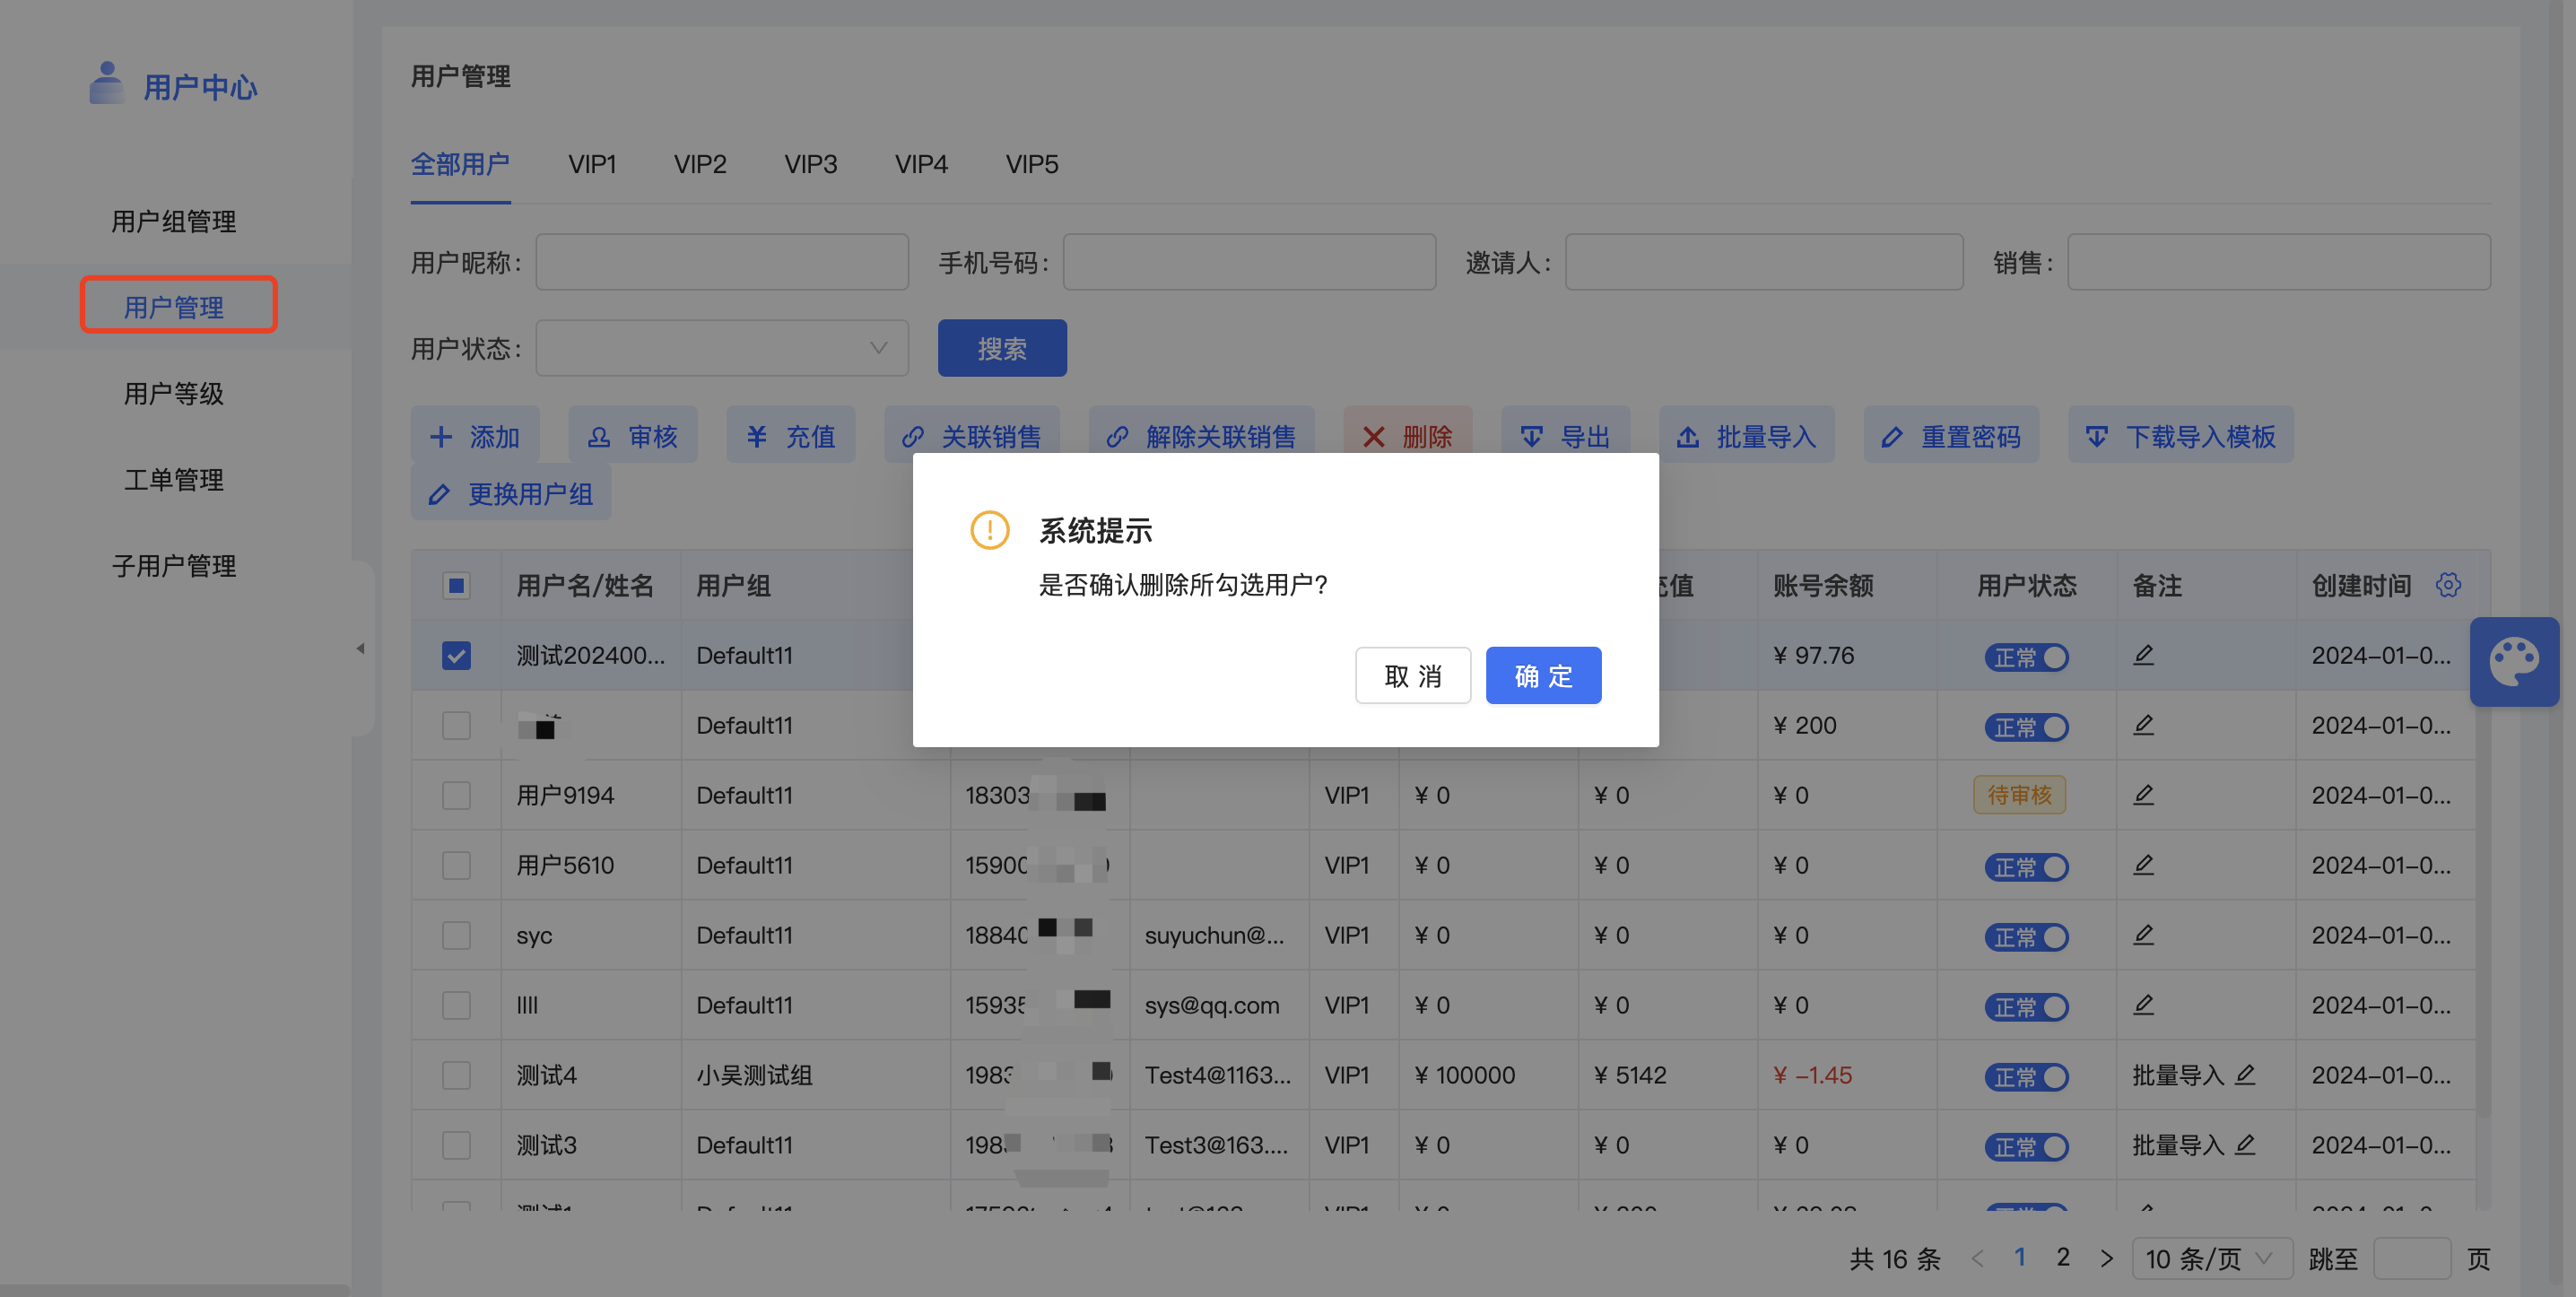Go to next page arrow in pagination
Image resolution: width=2576 pixels, height=1297 pixels.
point(2107,1259)
